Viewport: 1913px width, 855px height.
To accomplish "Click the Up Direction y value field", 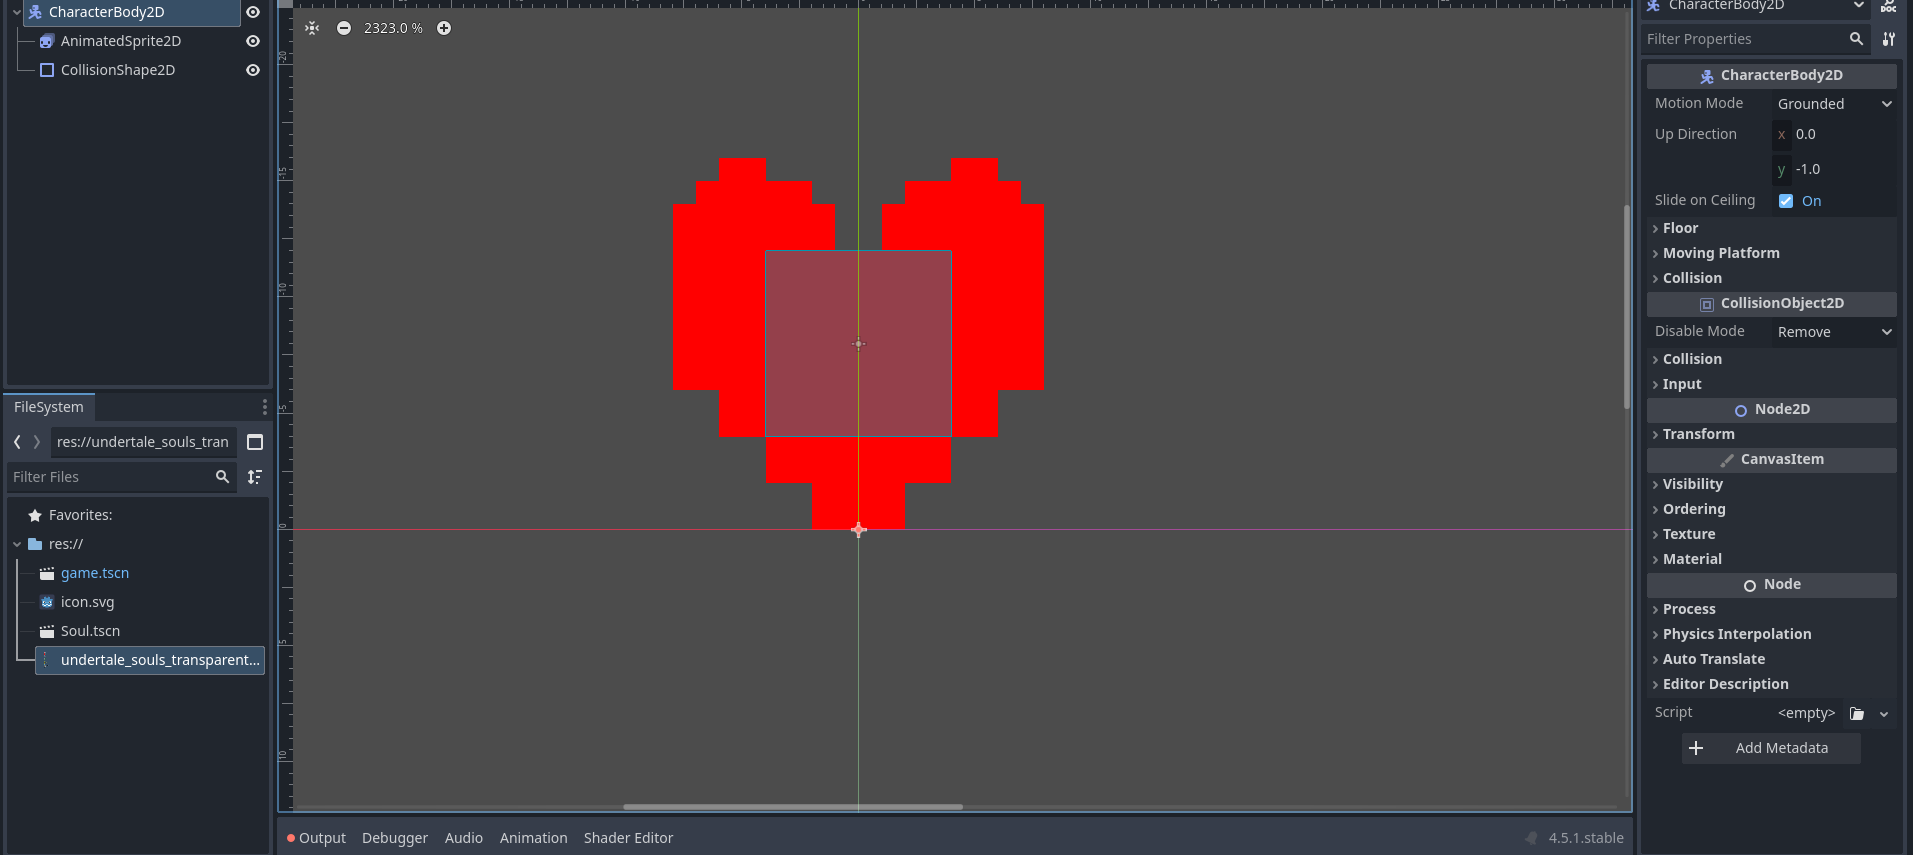I will pyautogui.click(x=1834, y=169).
